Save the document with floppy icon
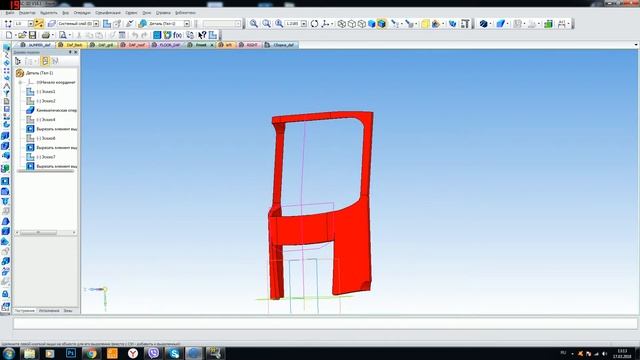The image size is (640, 360). pyautogui.click(x=32, y=36)
